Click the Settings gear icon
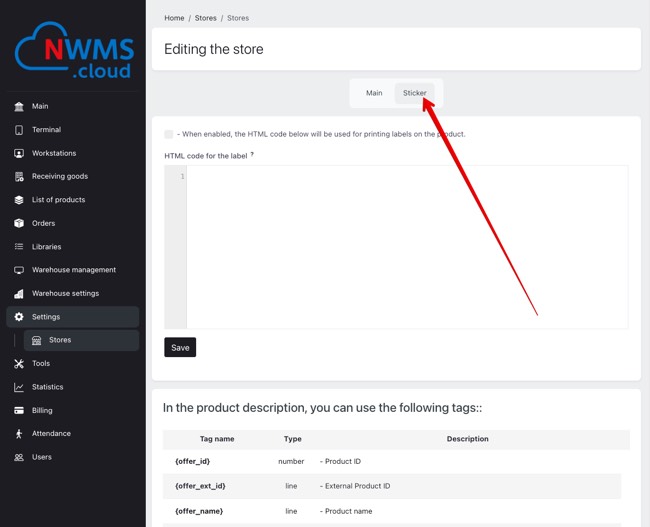This screenshot has height=527, width=650. click(19, 317)
